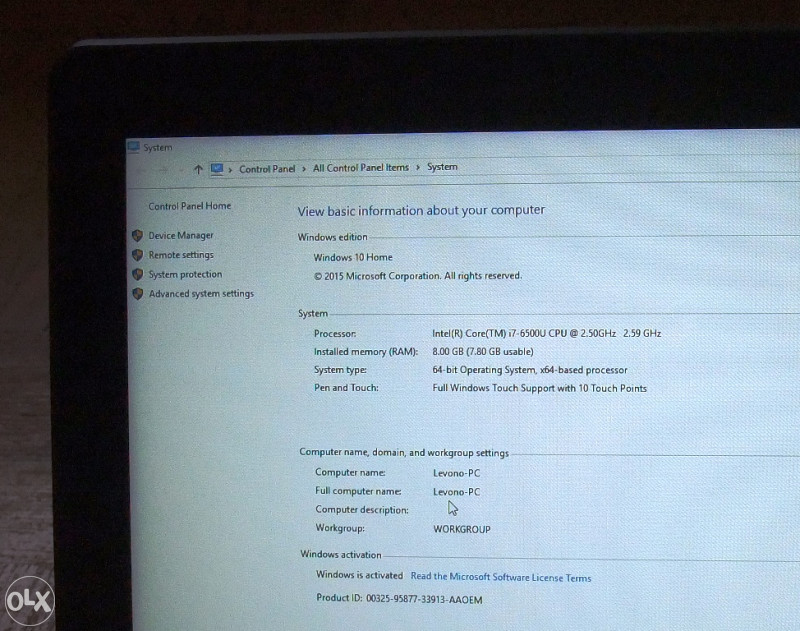Open Device Manager link
Screen dimensions: 800x631
[181, 236]
